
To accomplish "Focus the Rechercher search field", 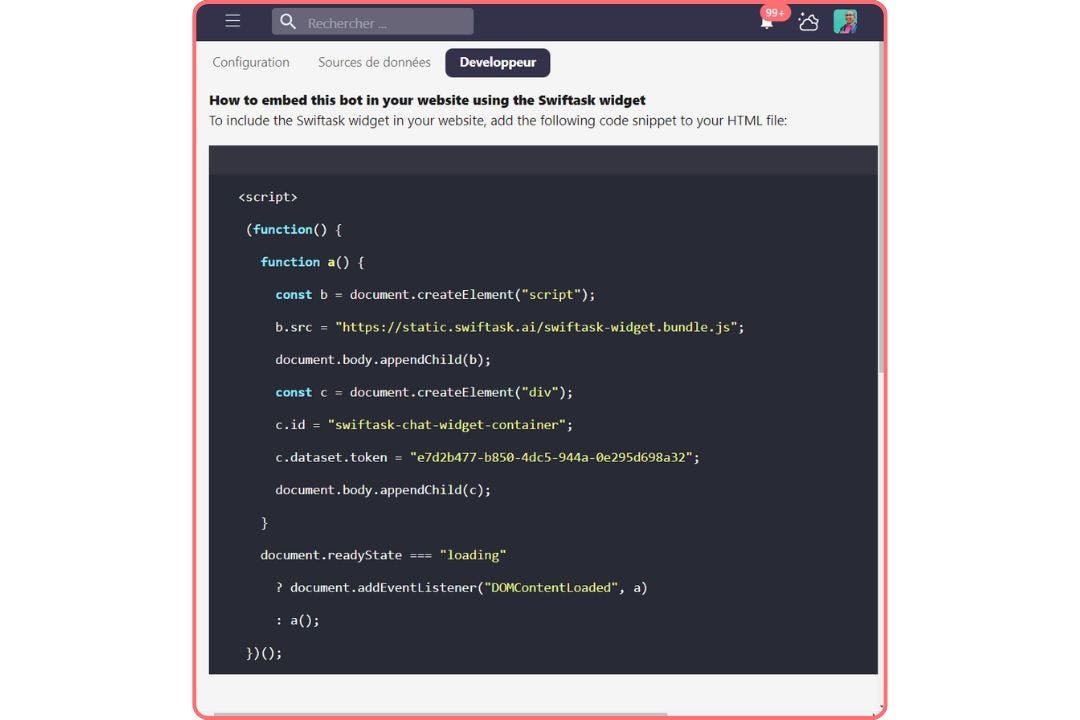I will (373, 22).
